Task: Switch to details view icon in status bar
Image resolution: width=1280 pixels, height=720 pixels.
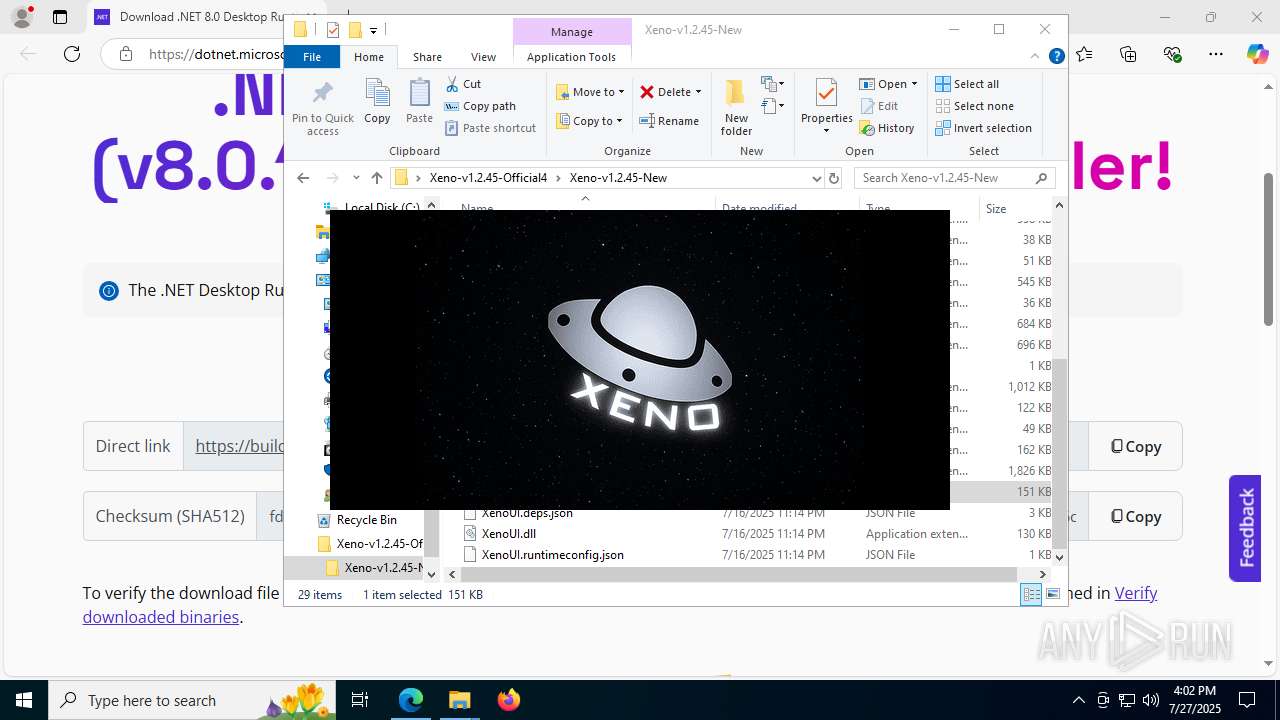Action: [x=1031, y=594]
